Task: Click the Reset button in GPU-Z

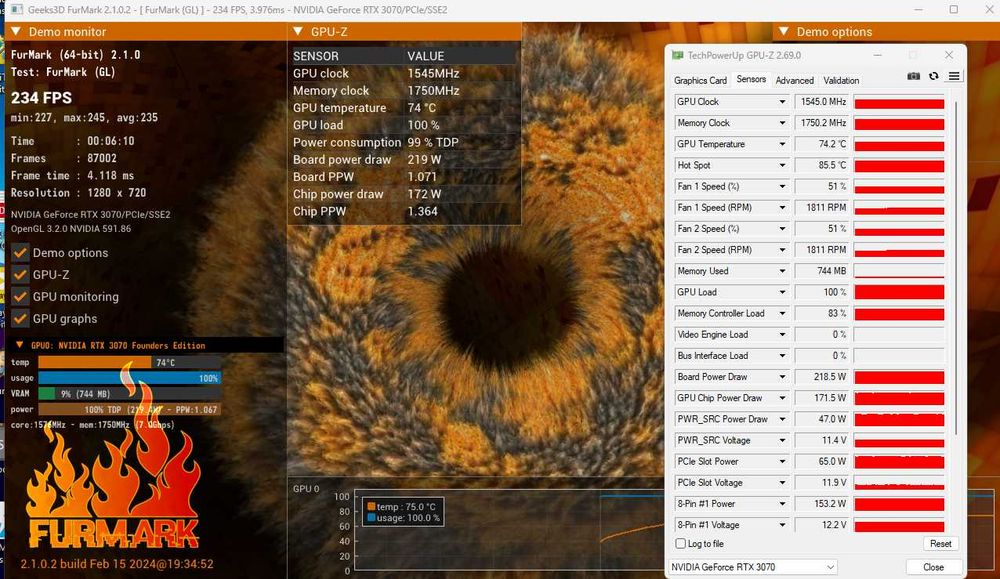Action: point(940,544)
